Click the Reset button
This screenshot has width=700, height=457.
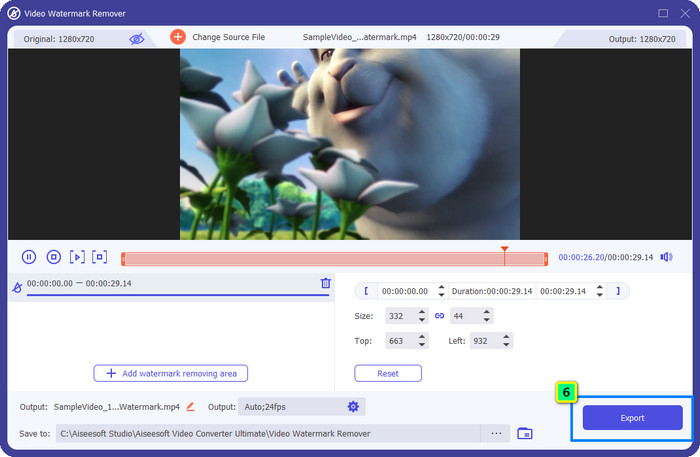click(x=388, y=373)
